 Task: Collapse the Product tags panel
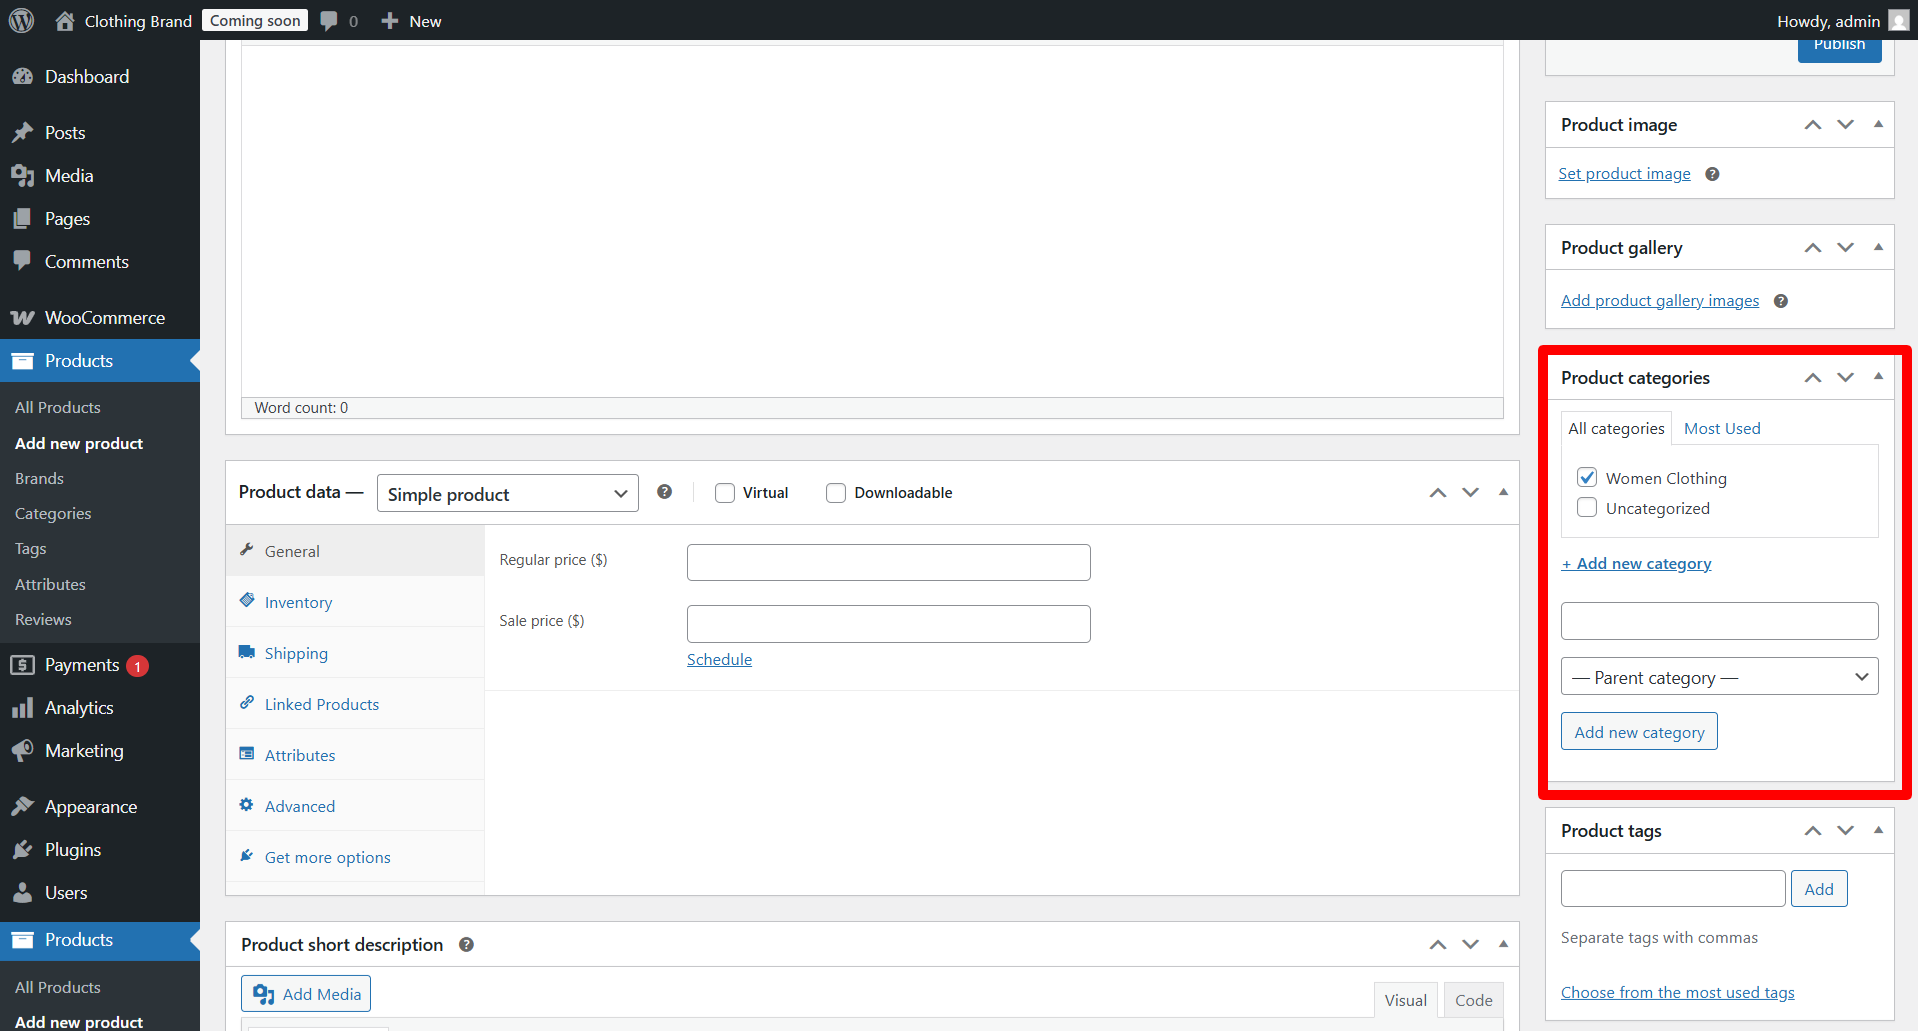[1878, 830]
